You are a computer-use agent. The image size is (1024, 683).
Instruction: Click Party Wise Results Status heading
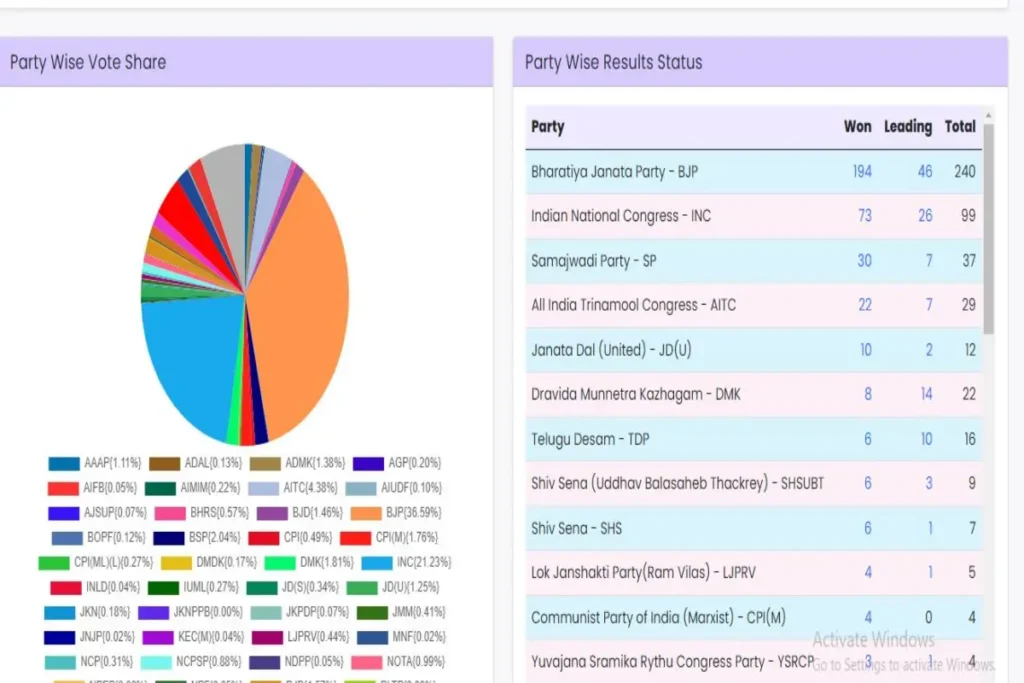(x=613, y=62)
